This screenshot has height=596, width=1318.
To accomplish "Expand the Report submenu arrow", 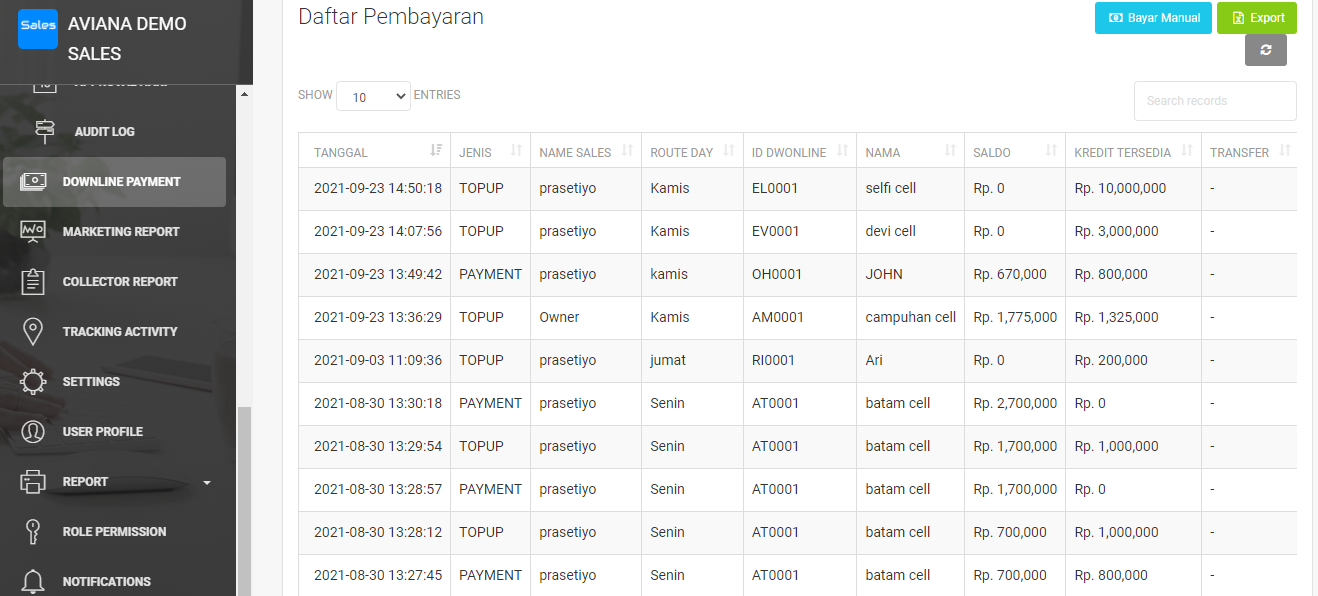I will 207,482.
